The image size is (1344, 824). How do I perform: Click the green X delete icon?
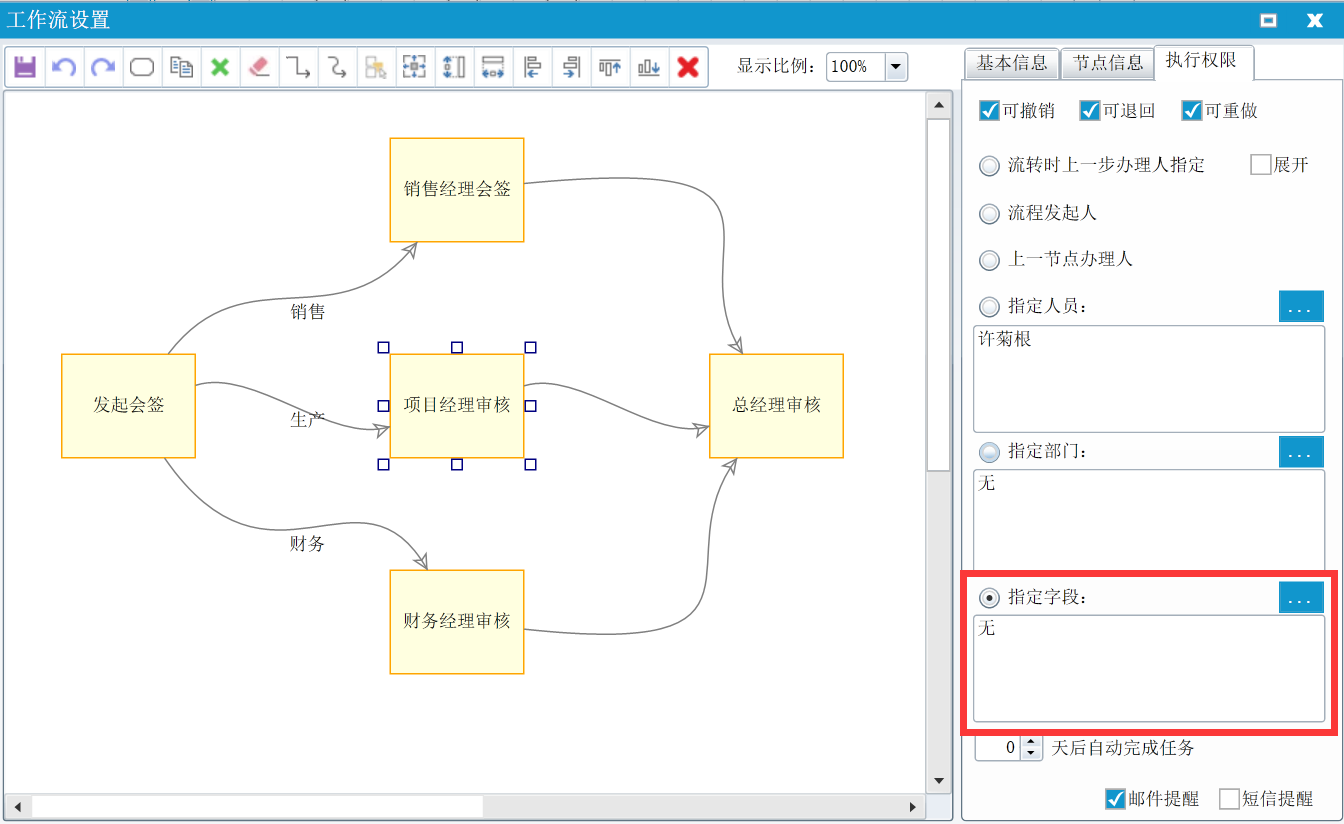tap(220, 67)
